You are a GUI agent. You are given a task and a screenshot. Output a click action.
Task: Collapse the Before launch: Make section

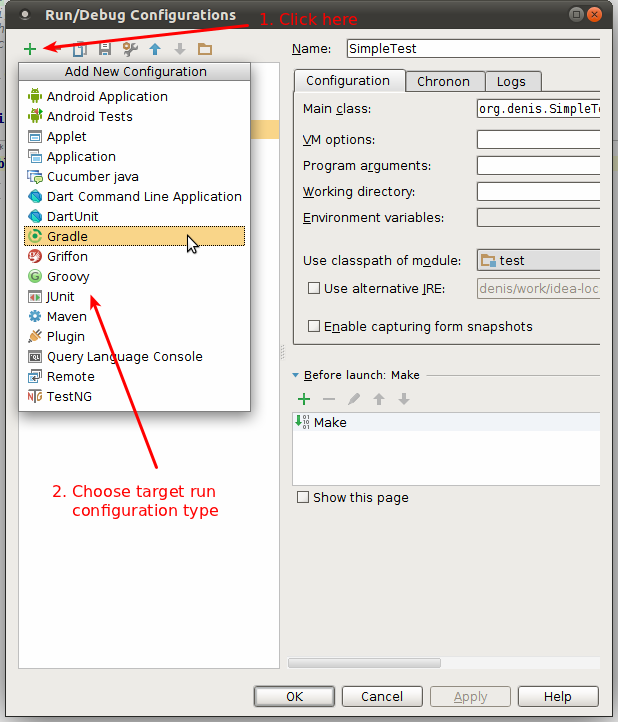[x=296, y=375]
